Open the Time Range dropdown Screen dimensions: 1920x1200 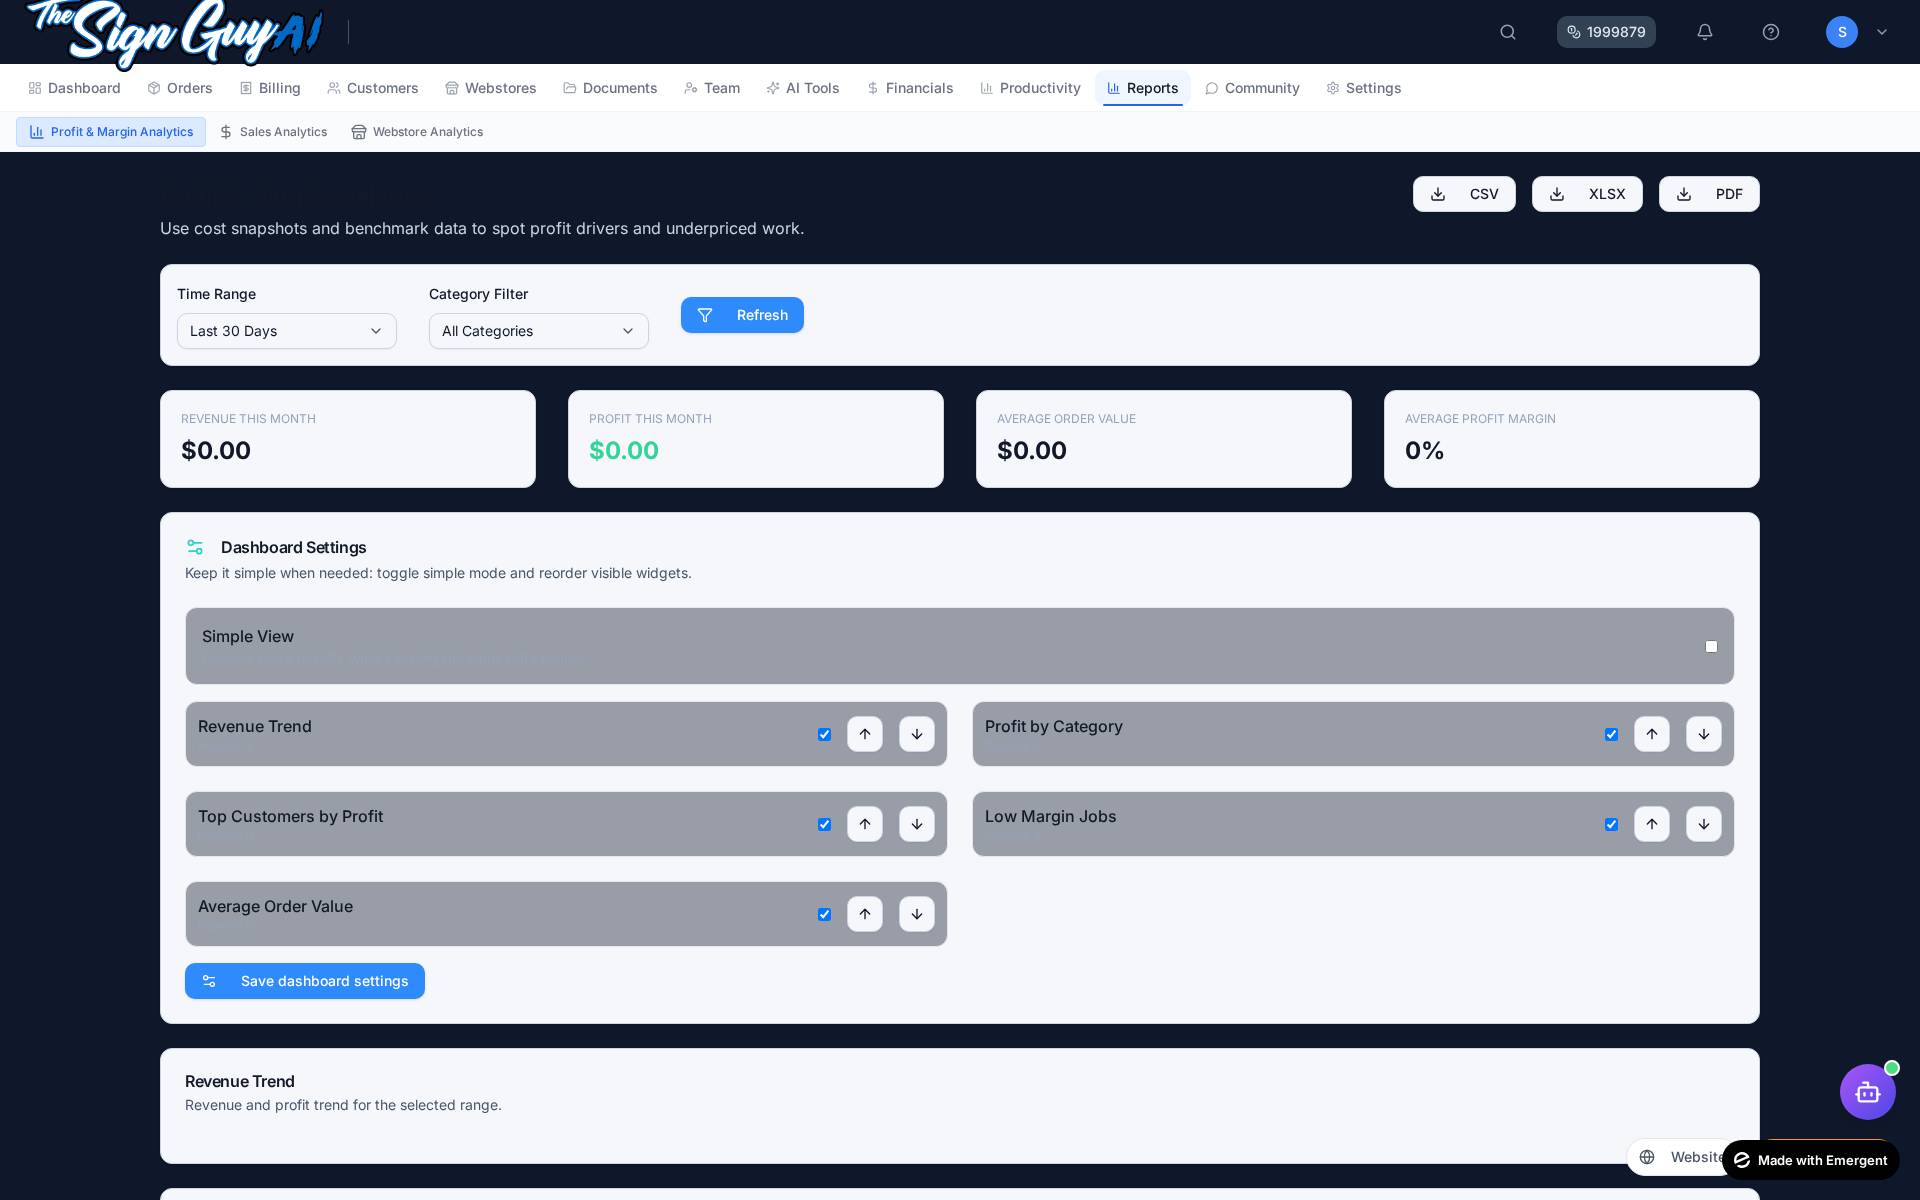[x=287, y=331]
